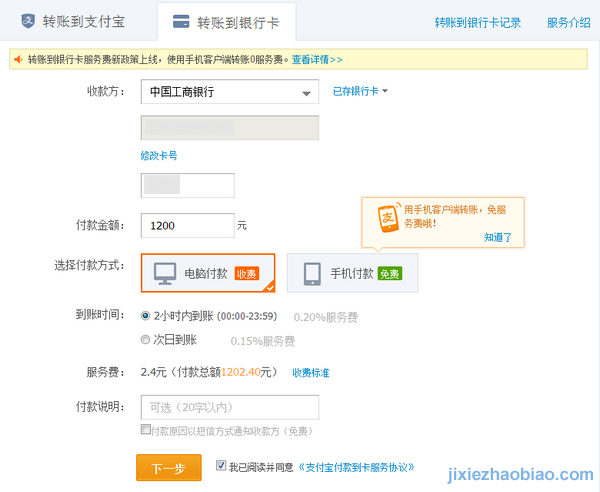The width and height of the screenshot is (600, 492).
Task: Switch to 转账到银行卡 tab
Action: coord(226,22)
